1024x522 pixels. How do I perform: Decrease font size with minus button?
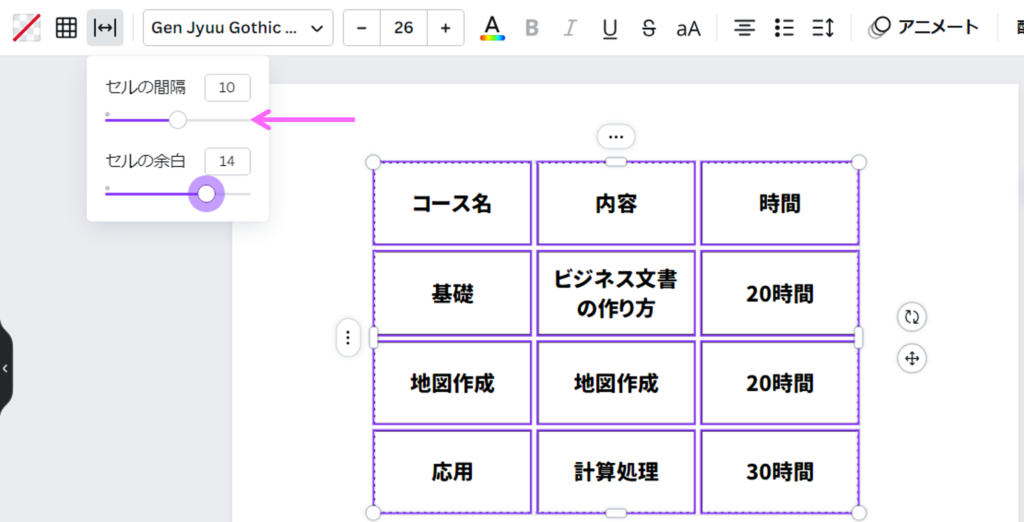362,28
